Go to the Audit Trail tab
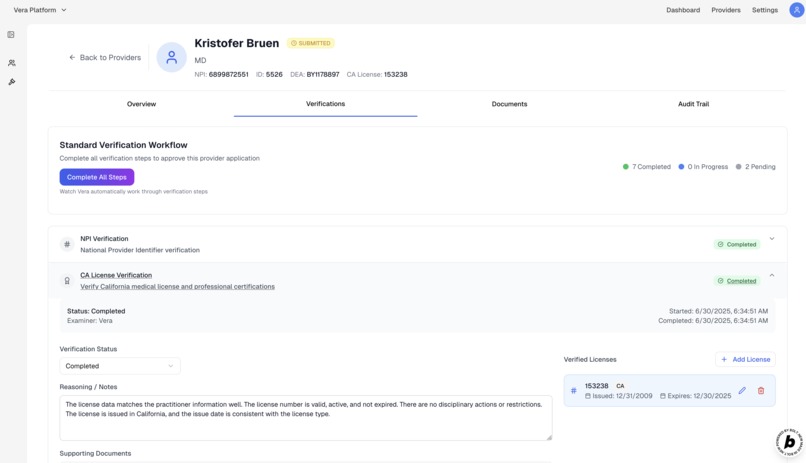The image size is (806, 463). click(693, 104)
